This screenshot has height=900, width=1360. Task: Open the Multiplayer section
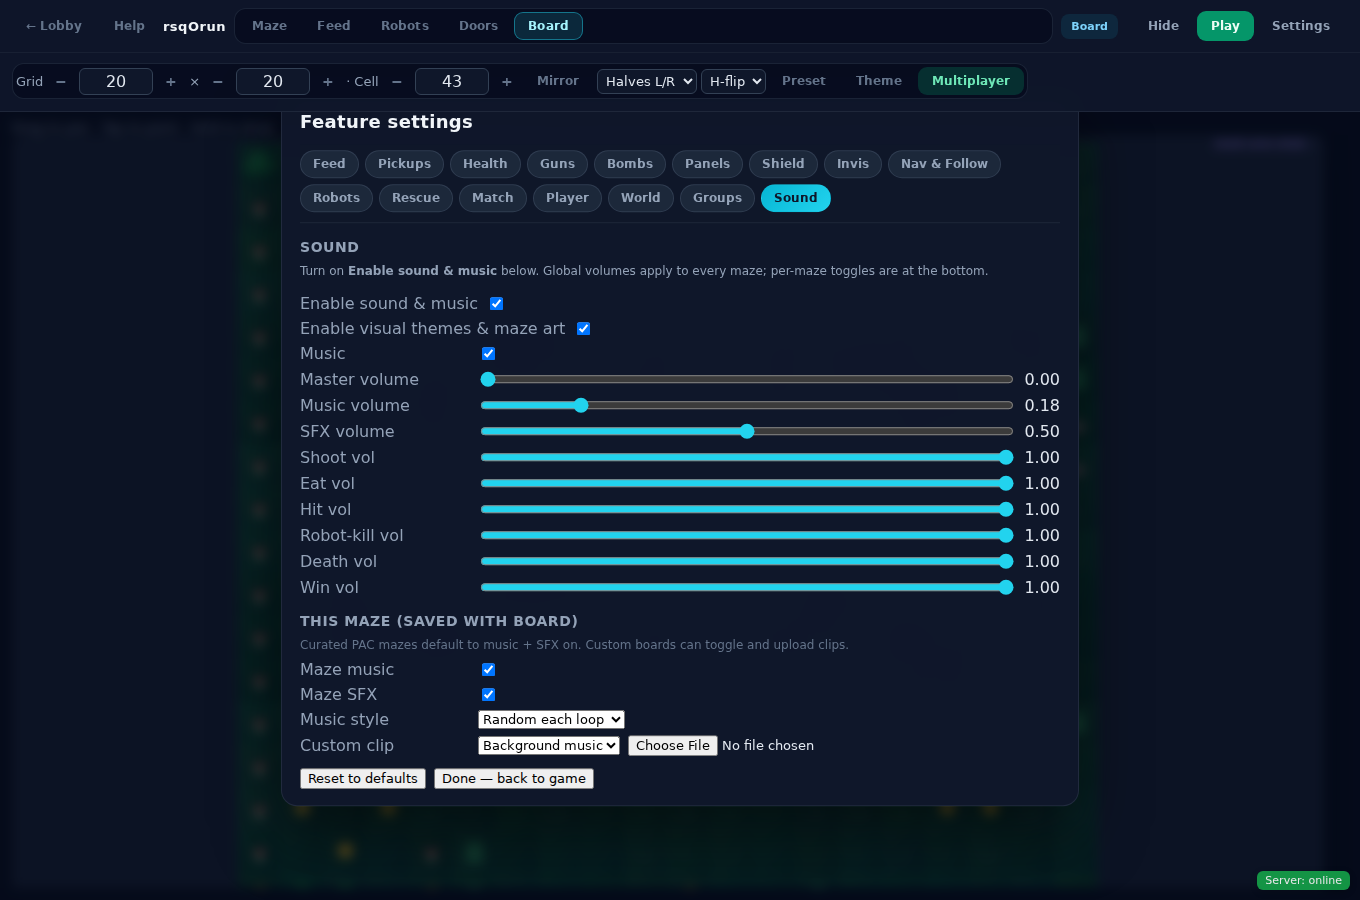(x=970, y=81)
